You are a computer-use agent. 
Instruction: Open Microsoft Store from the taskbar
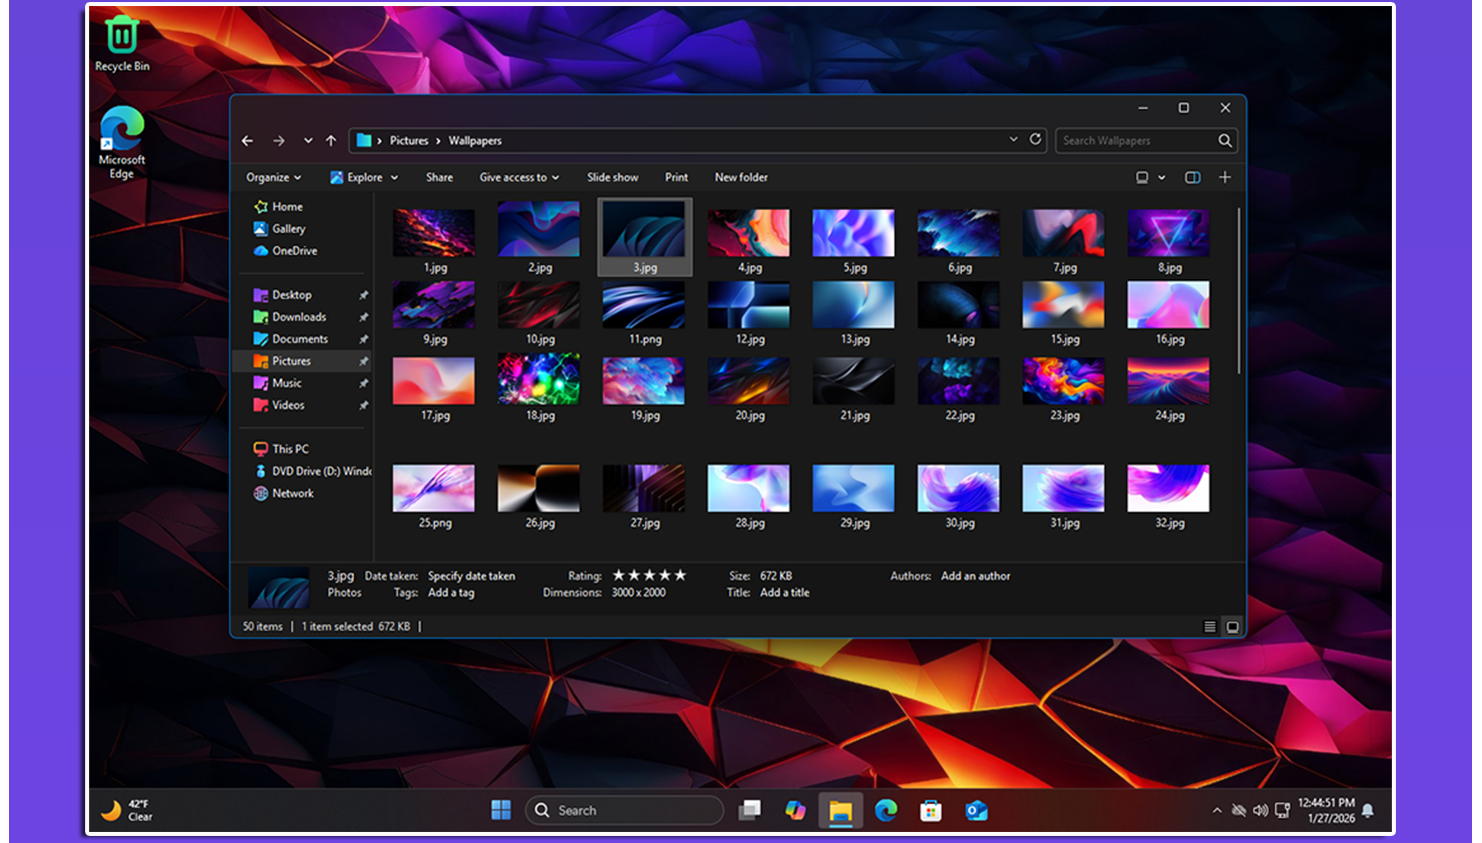[931, 810]
